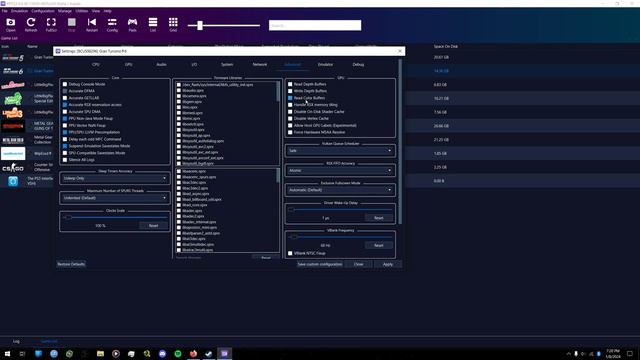Image resolution: width=640 pixels, height=360 pixels.
Task: Toggle Accurate RSX reservation access
Action: [x=65, y=105]
